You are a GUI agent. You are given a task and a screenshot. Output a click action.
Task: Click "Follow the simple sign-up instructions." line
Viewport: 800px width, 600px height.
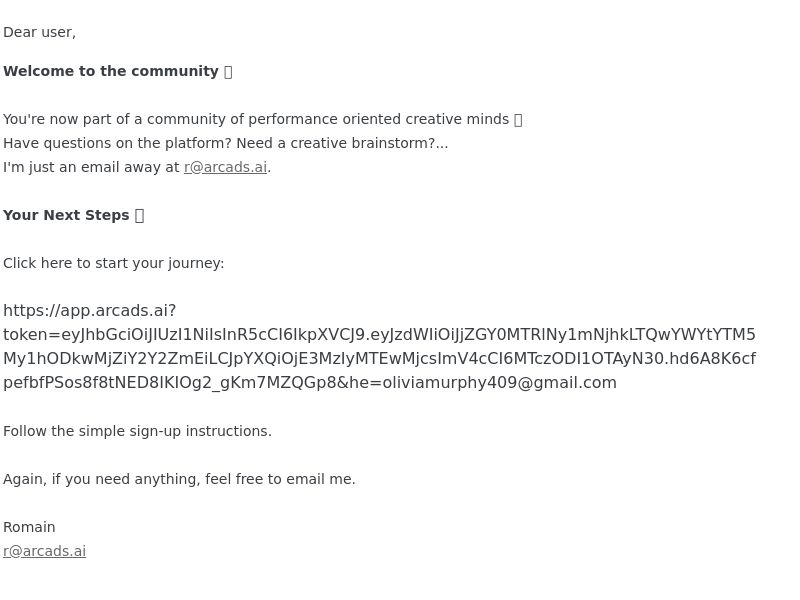[137, 431]
